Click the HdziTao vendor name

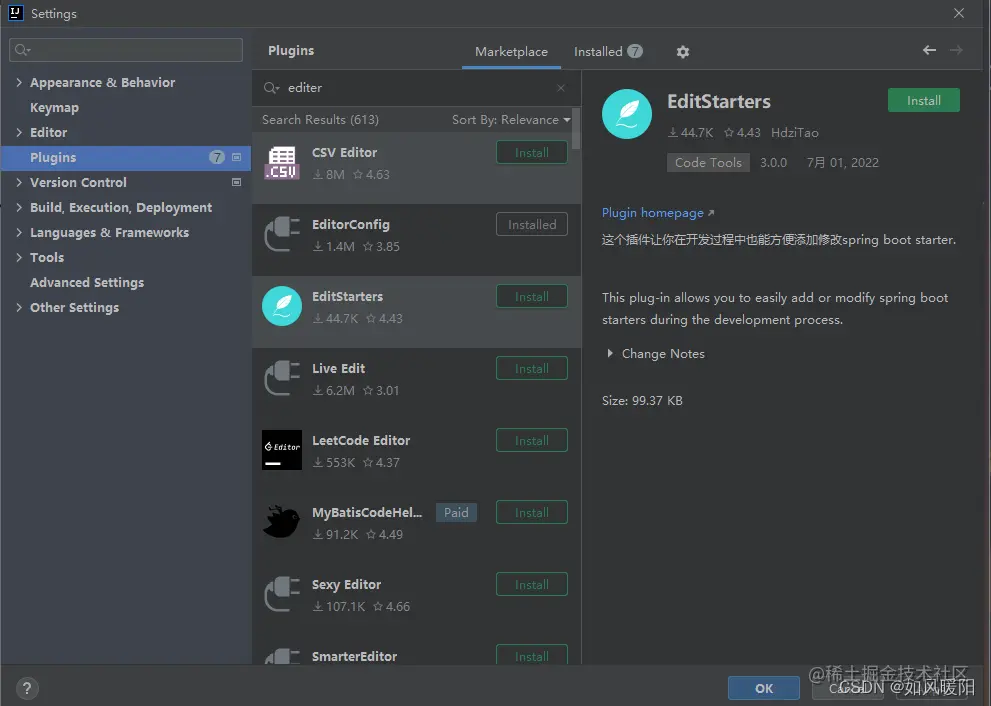pos(794,133)
